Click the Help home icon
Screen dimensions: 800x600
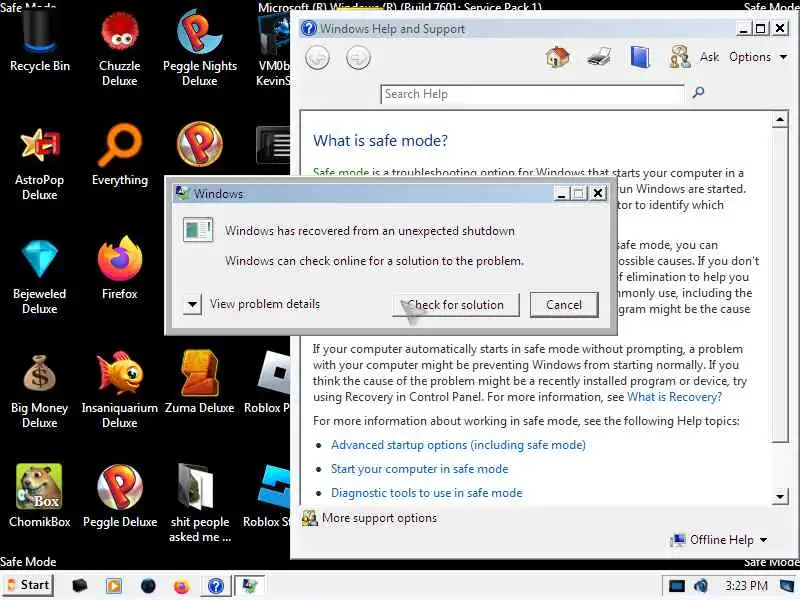click(x=558, y=57)
